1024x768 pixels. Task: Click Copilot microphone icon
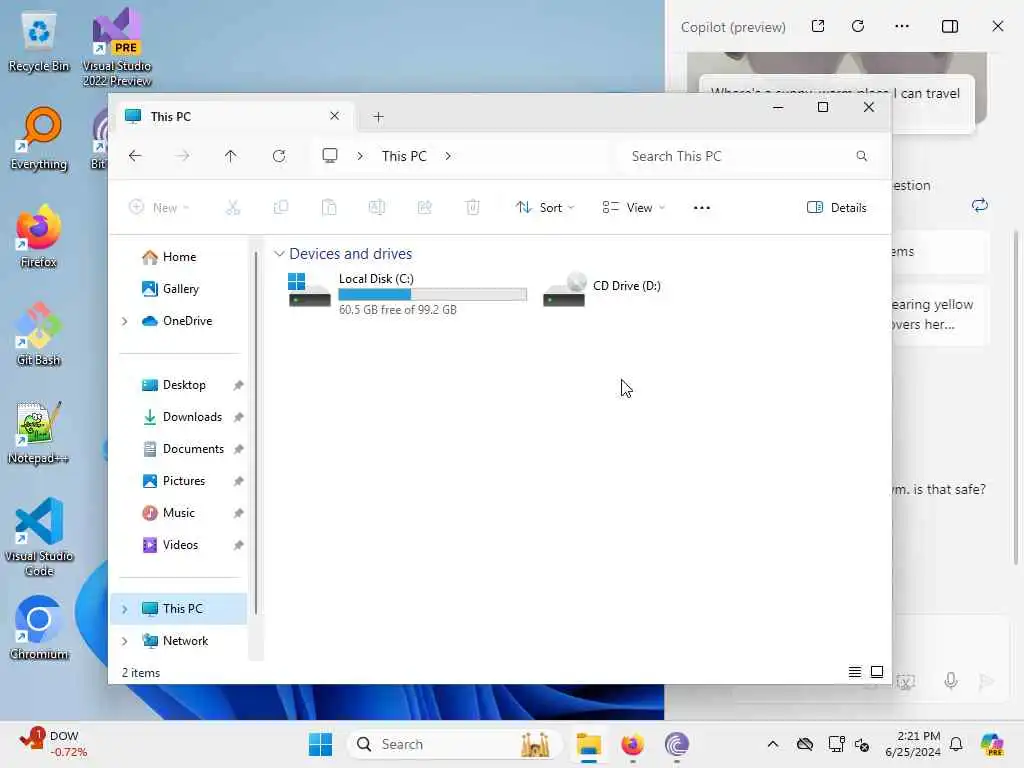951,680
